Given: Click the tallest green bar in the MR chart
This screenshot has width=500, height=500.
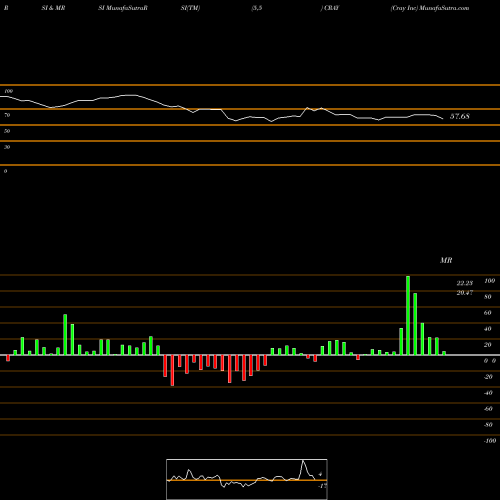Looking at the screenshot, I should click(x=408, y=315).
